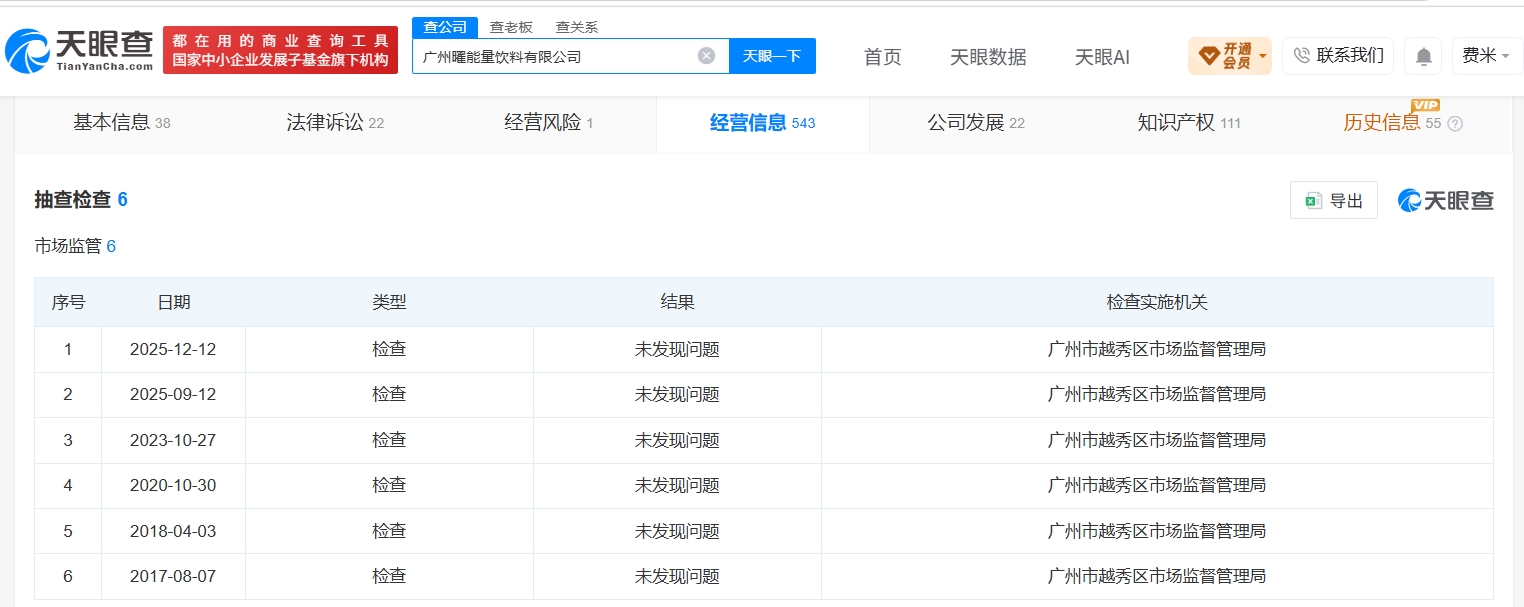The width and height of the screenshot is (1524, 607).
Task: Clear the search box with the X icon
Action: pyautogui.click(x=706, y=56)
